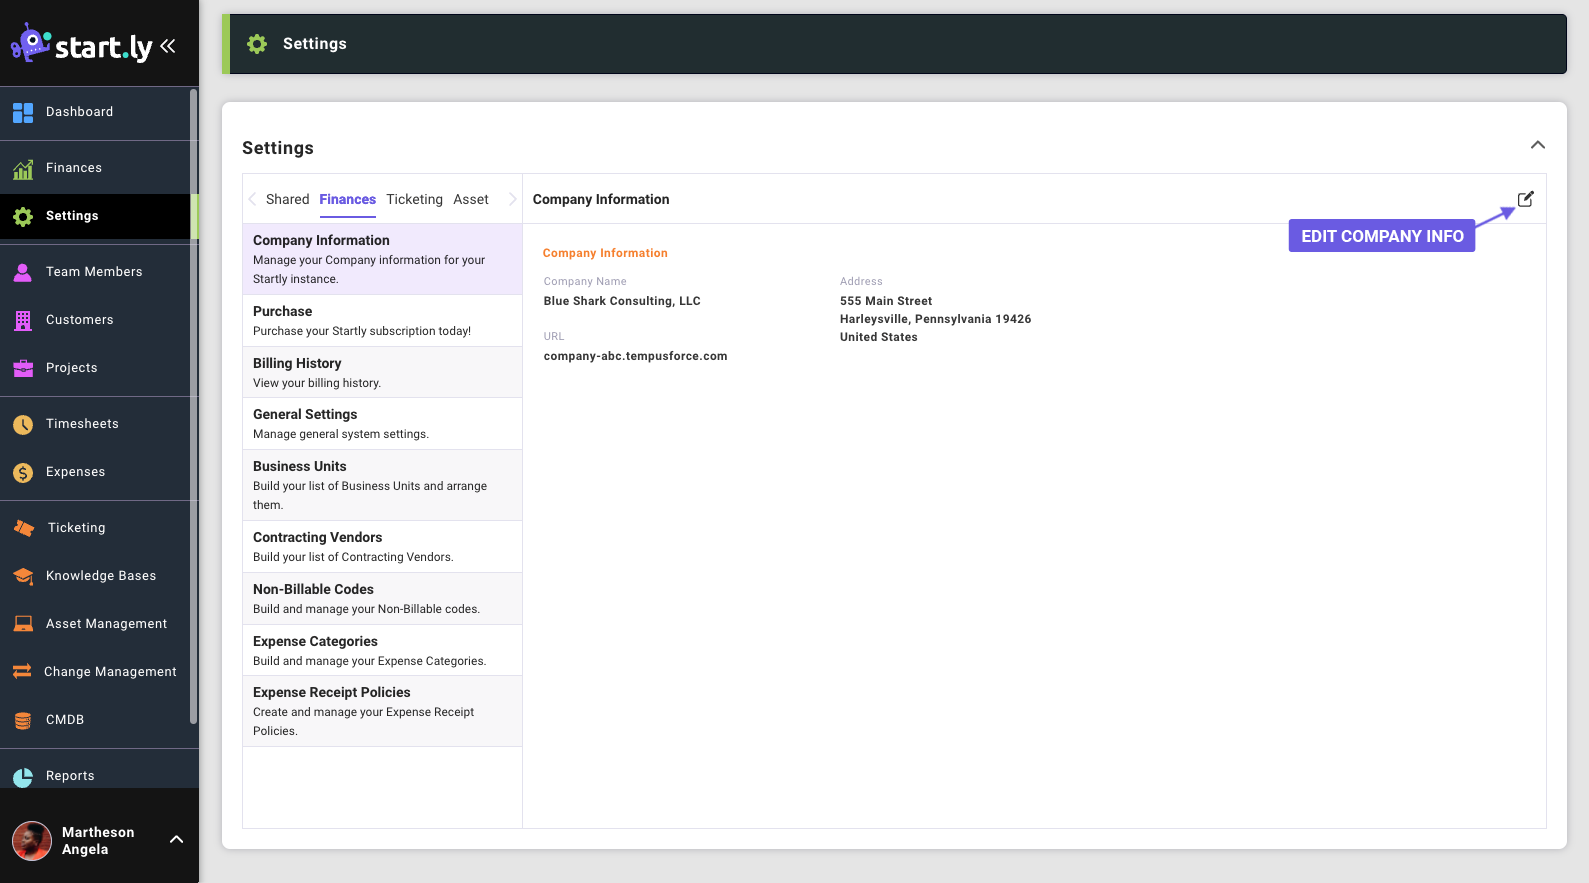Open Expenses dollar coin icon

(23, 473)
